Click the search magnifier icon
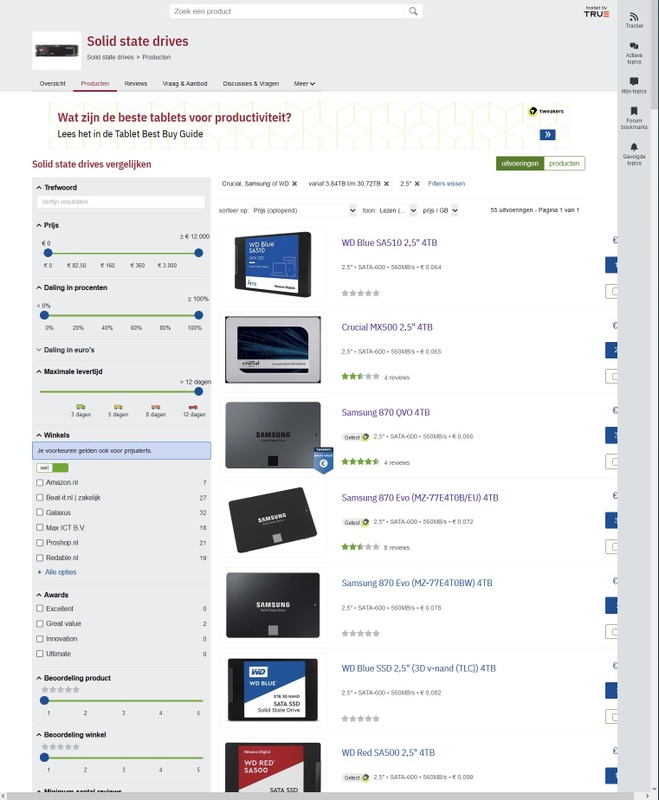 [x=413, y=11]
